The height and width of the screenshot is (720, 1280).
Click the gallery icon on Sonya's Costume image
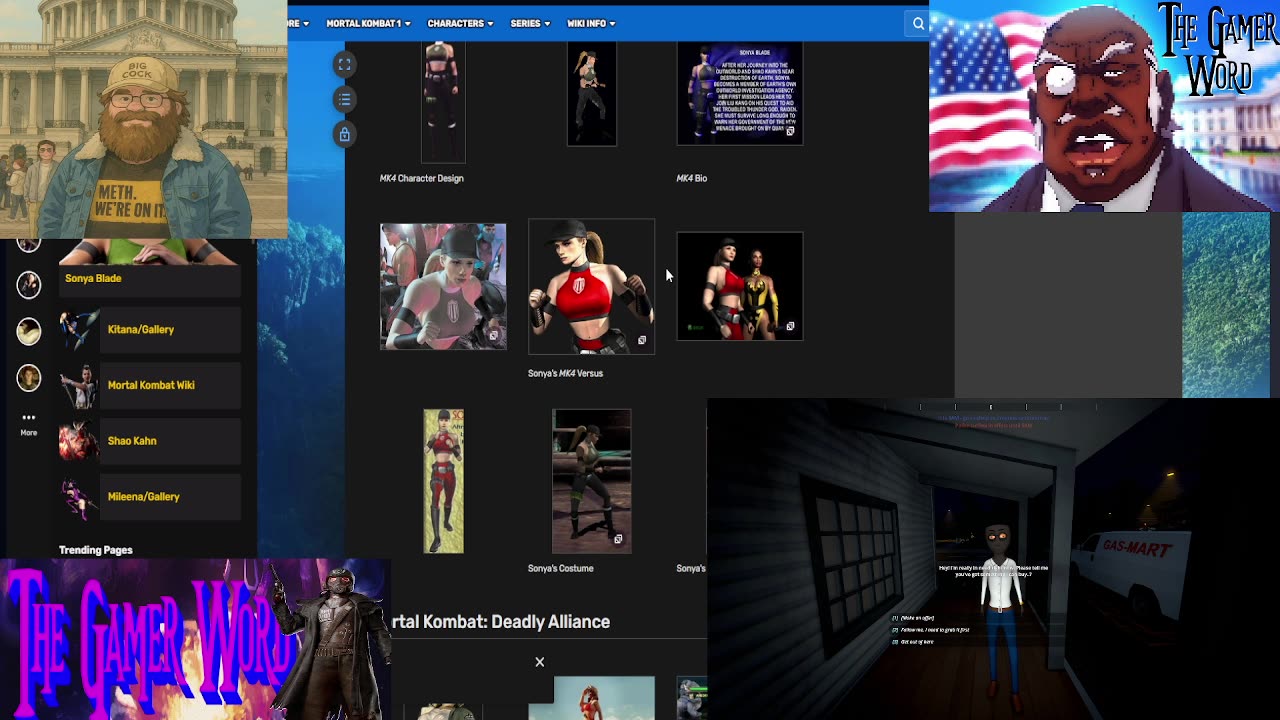click(x=618, y=540)
